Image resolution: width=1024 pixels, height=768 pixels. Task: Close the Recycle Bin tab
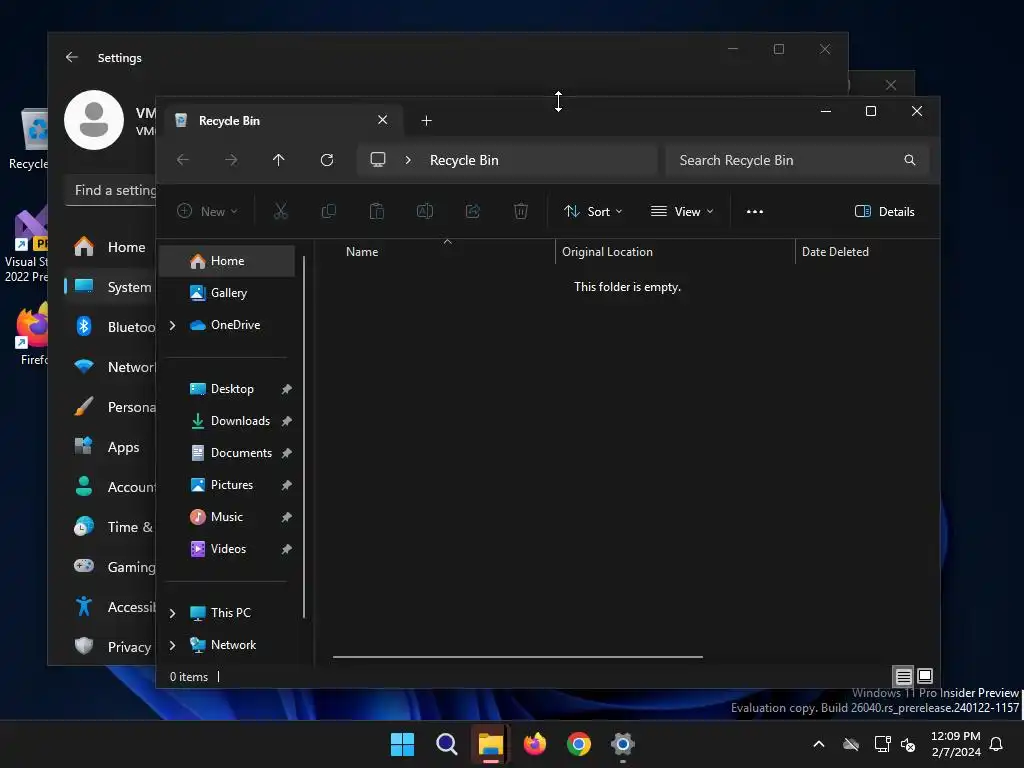point(383,120)
